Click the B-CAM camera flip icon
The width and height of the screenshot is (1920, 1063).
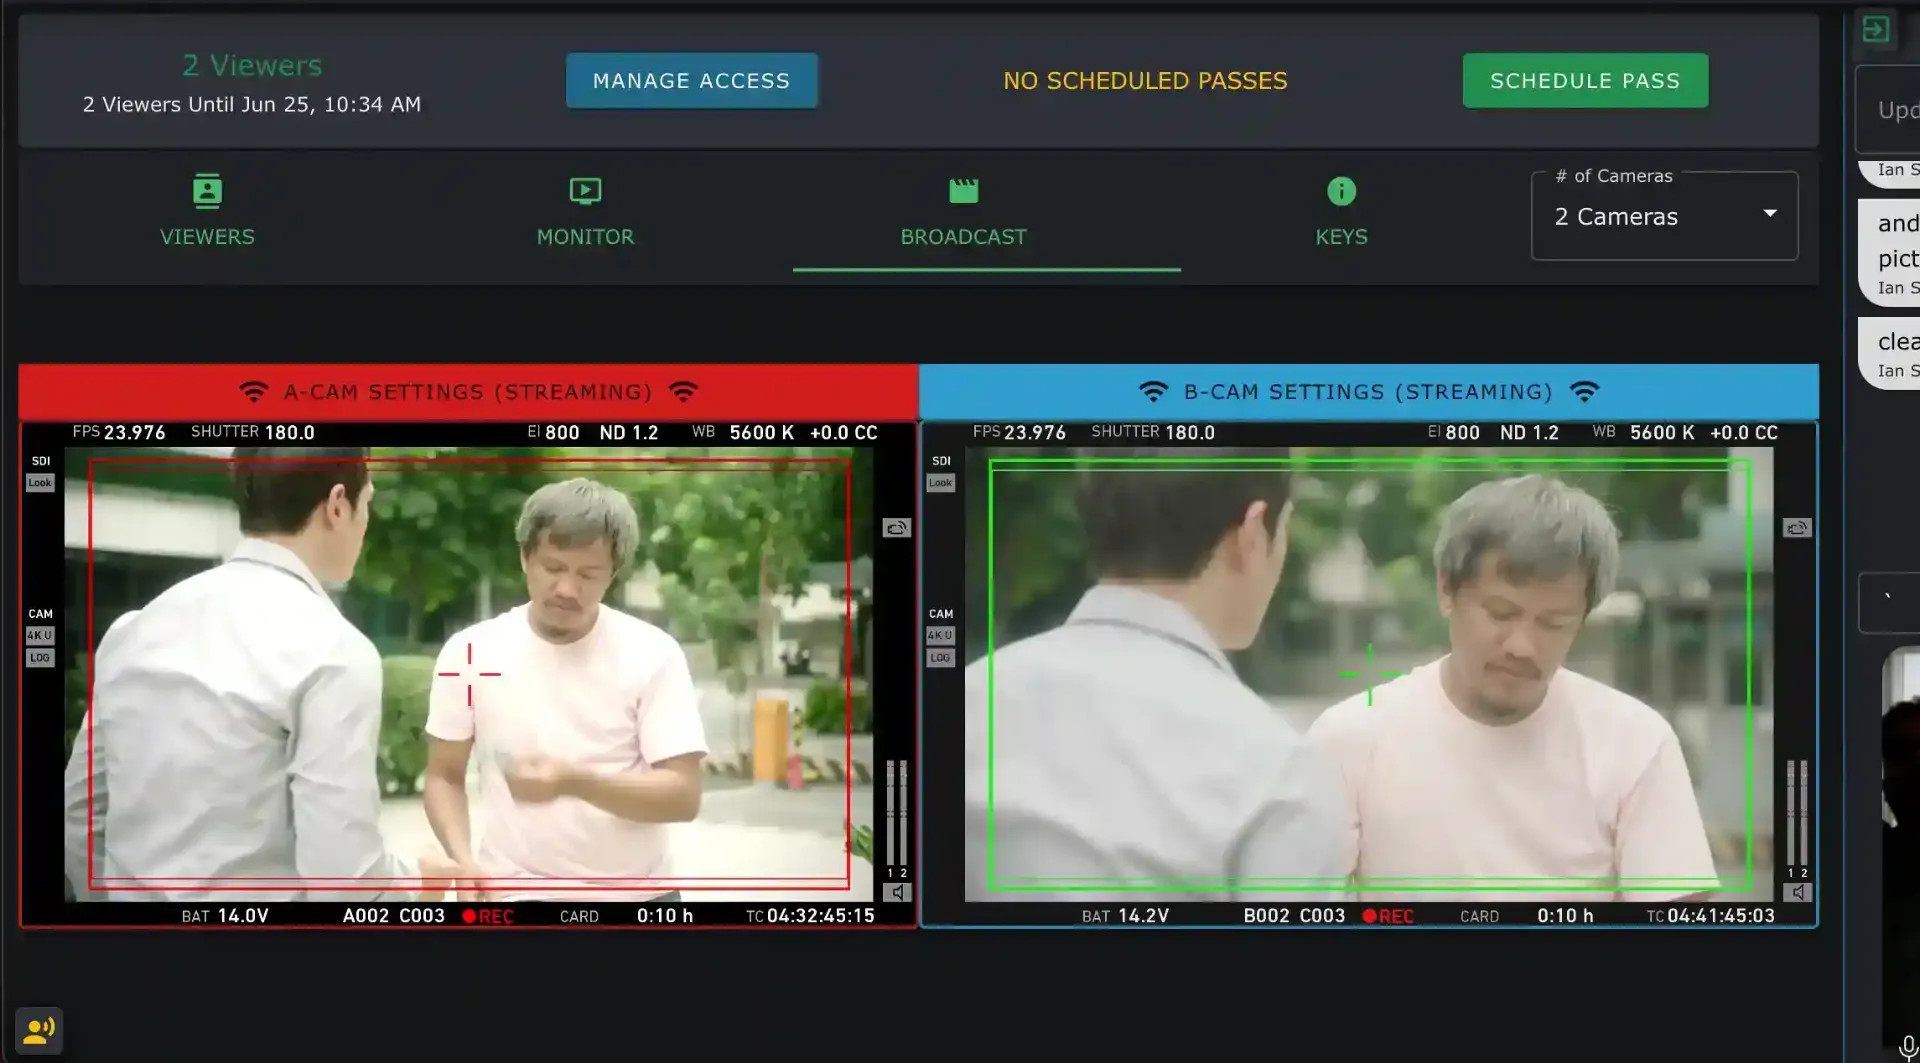(1796, 528)
